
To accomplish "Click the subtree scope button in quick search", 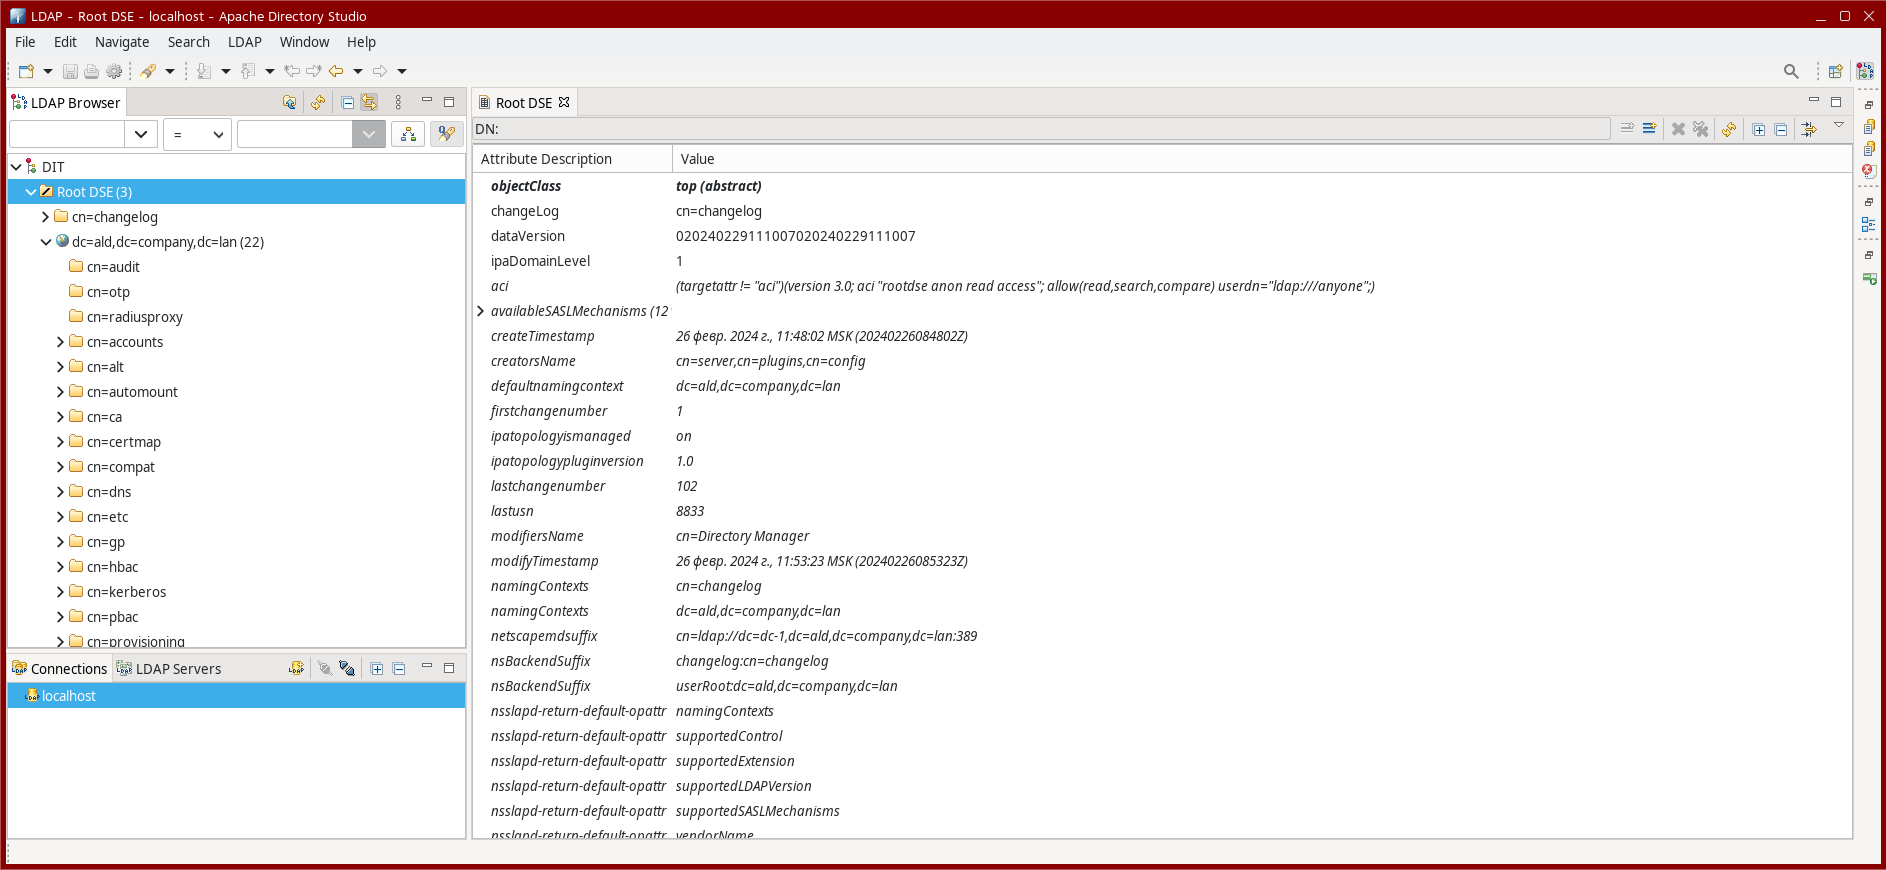I will tap(408, 134).
